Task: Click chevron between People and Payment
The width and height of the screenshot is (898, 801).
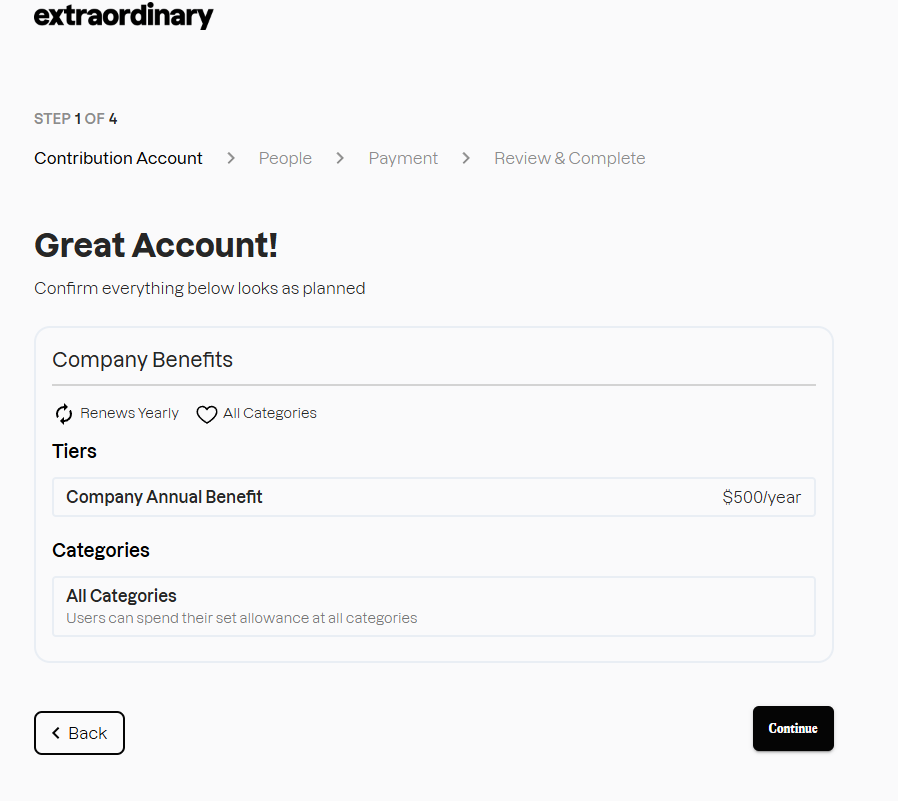Action: pos(340,158)
